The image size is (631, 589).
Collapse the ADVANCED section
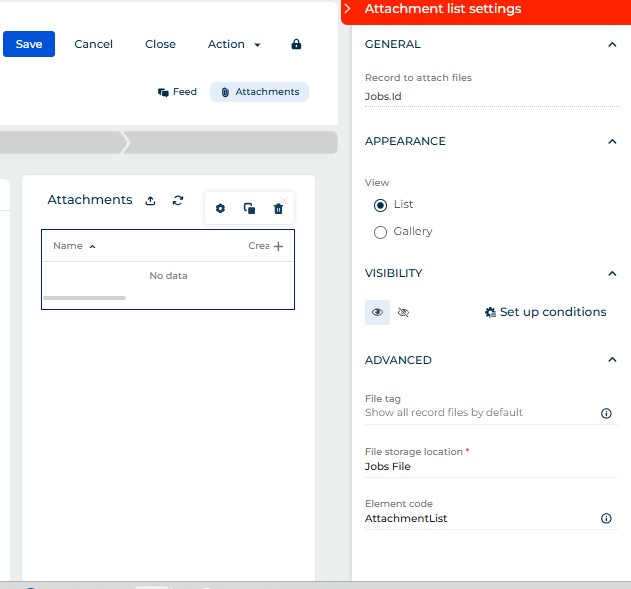612,360
